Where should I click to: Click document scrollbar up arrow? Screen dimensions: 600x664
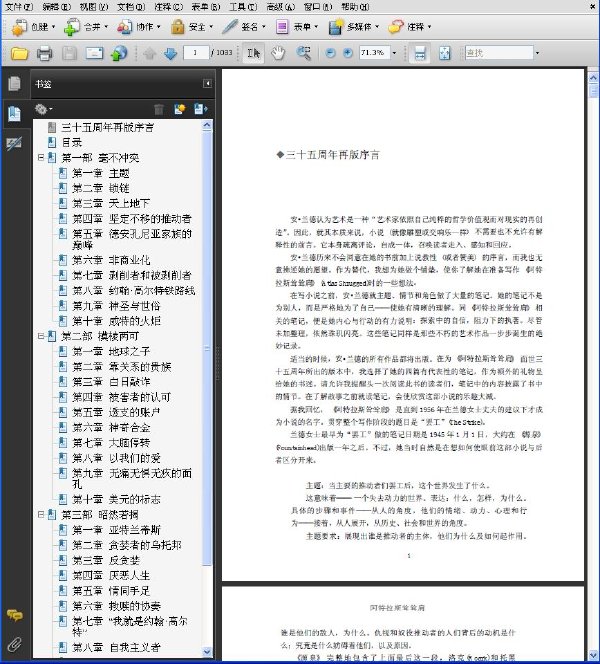tap(593, 77)
